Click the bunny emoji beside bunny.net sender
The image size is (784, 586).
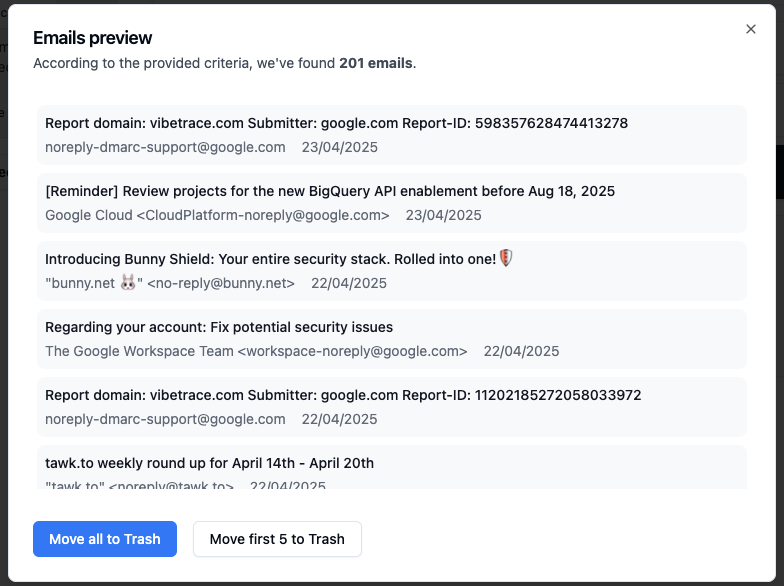click(128, 283)
